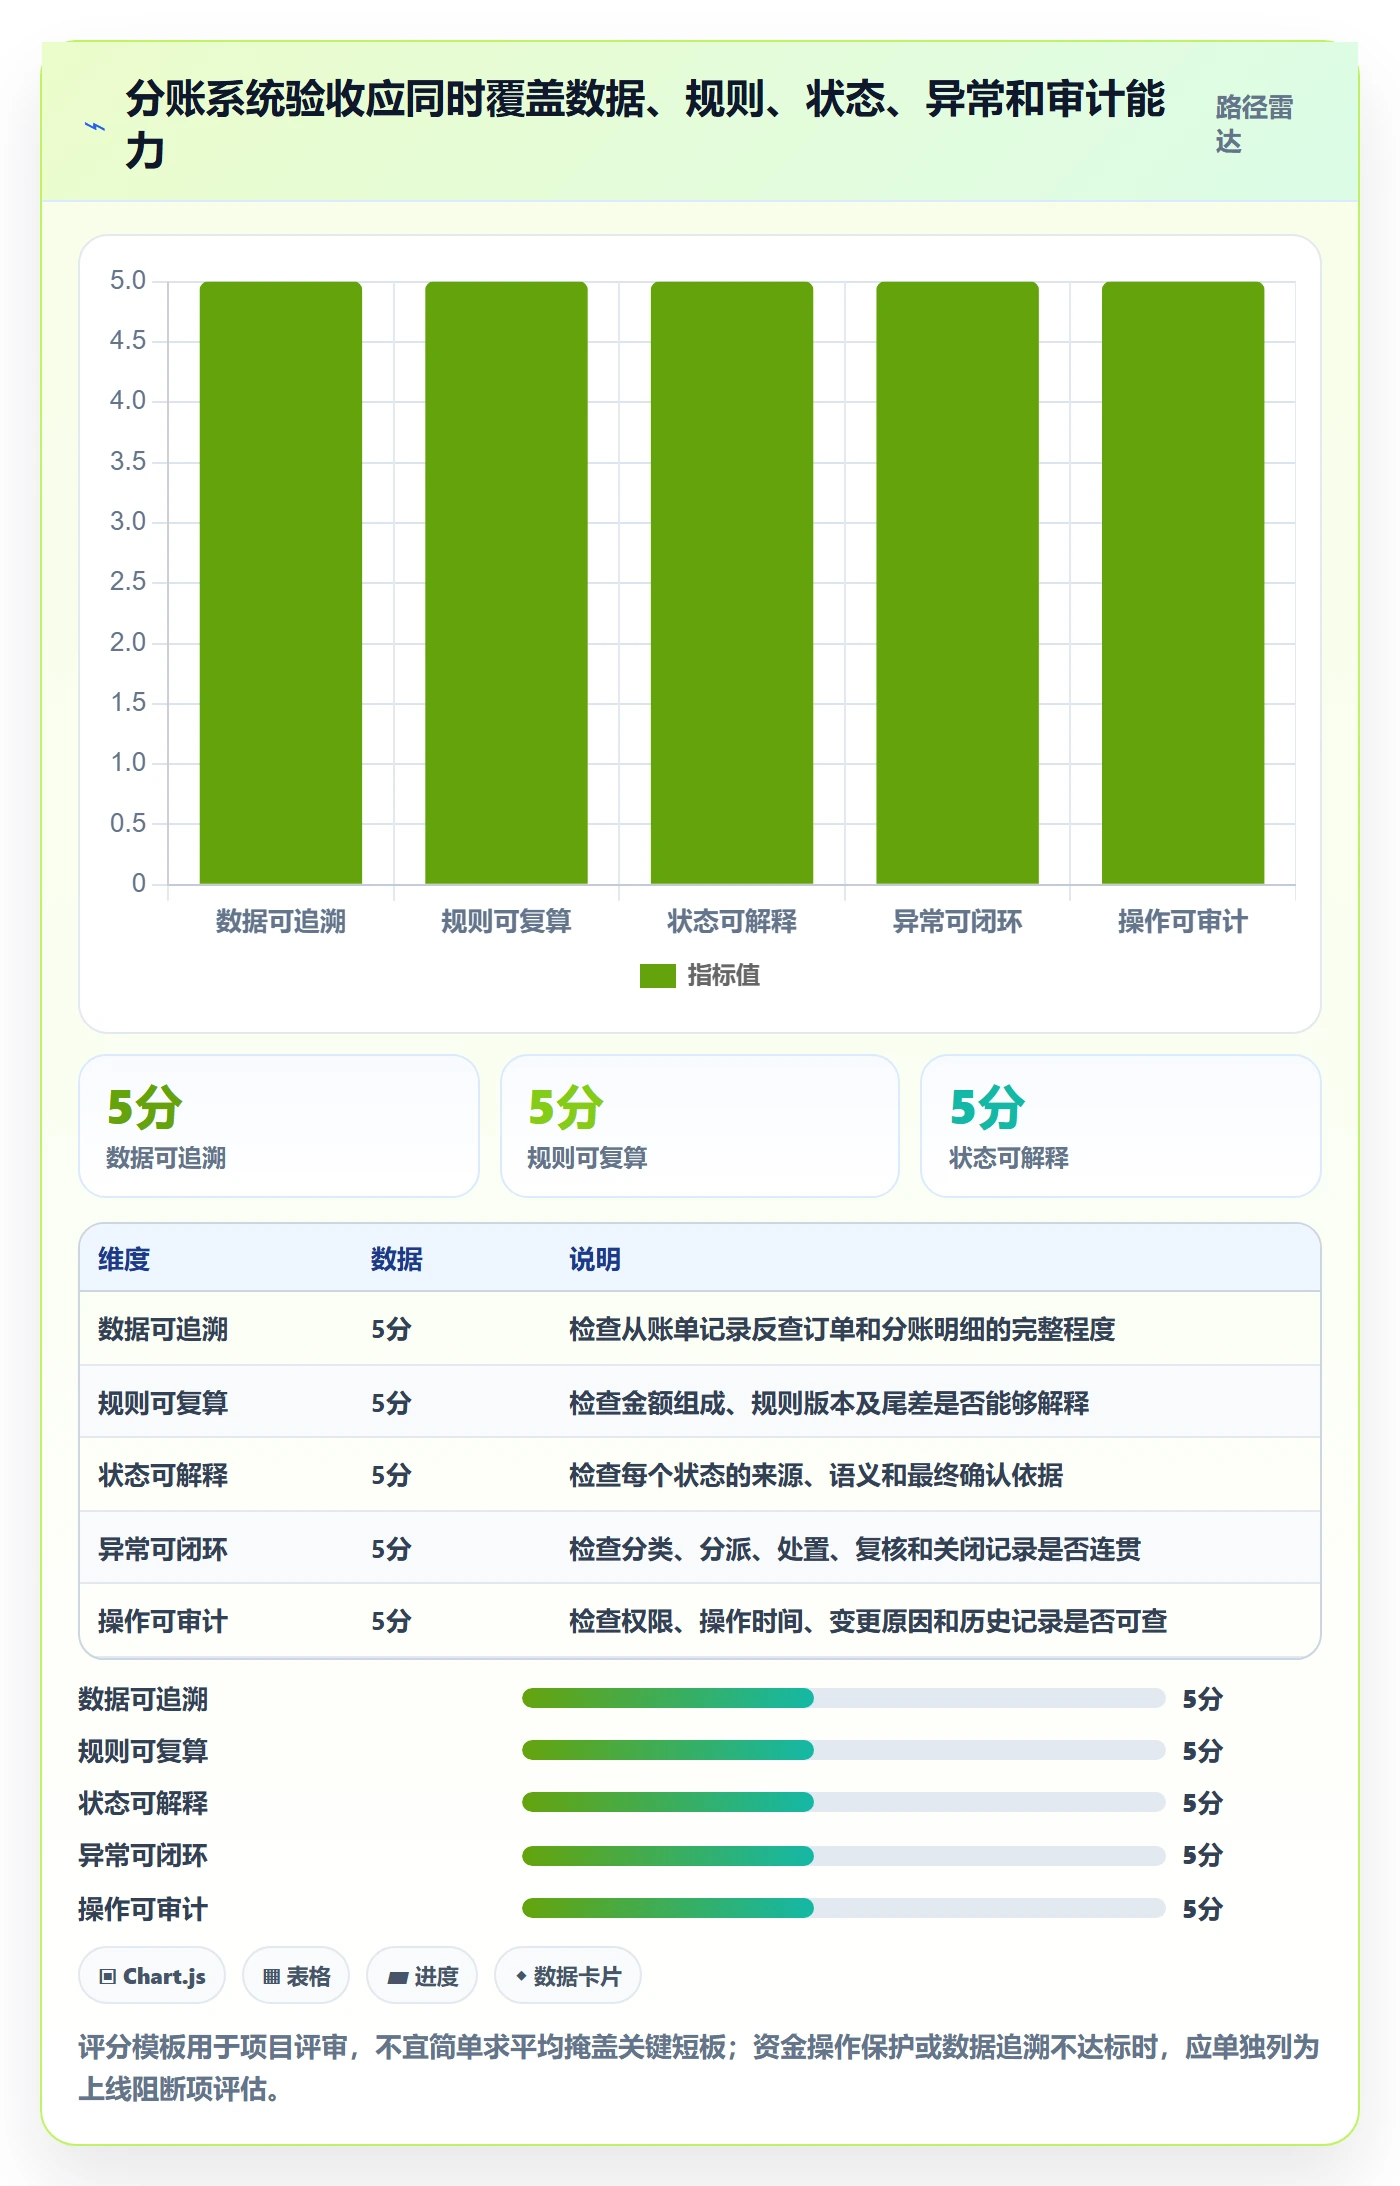Viewport: 1400px width, 2186px height.
Task: Open the 状态可解释 5分 data card
Action: click(1121, 1126)
